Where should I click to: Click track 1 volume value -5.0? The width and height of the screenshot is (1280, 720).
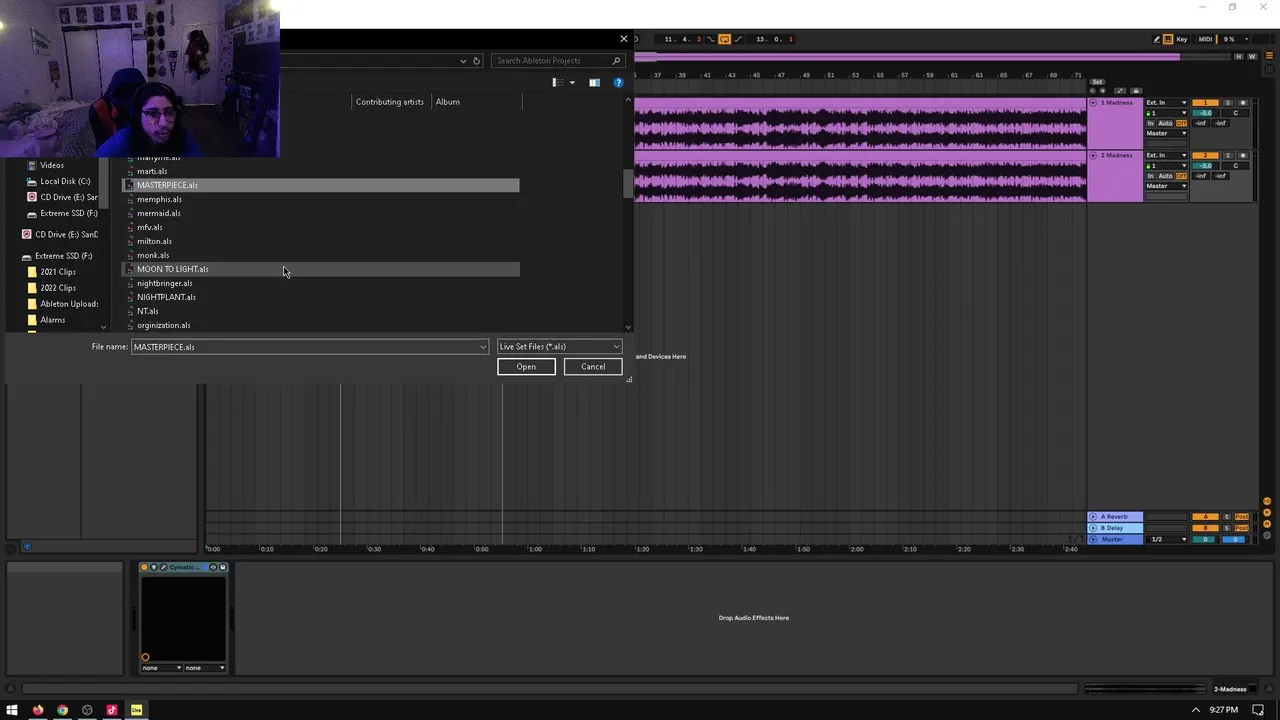coord(1205,113)
